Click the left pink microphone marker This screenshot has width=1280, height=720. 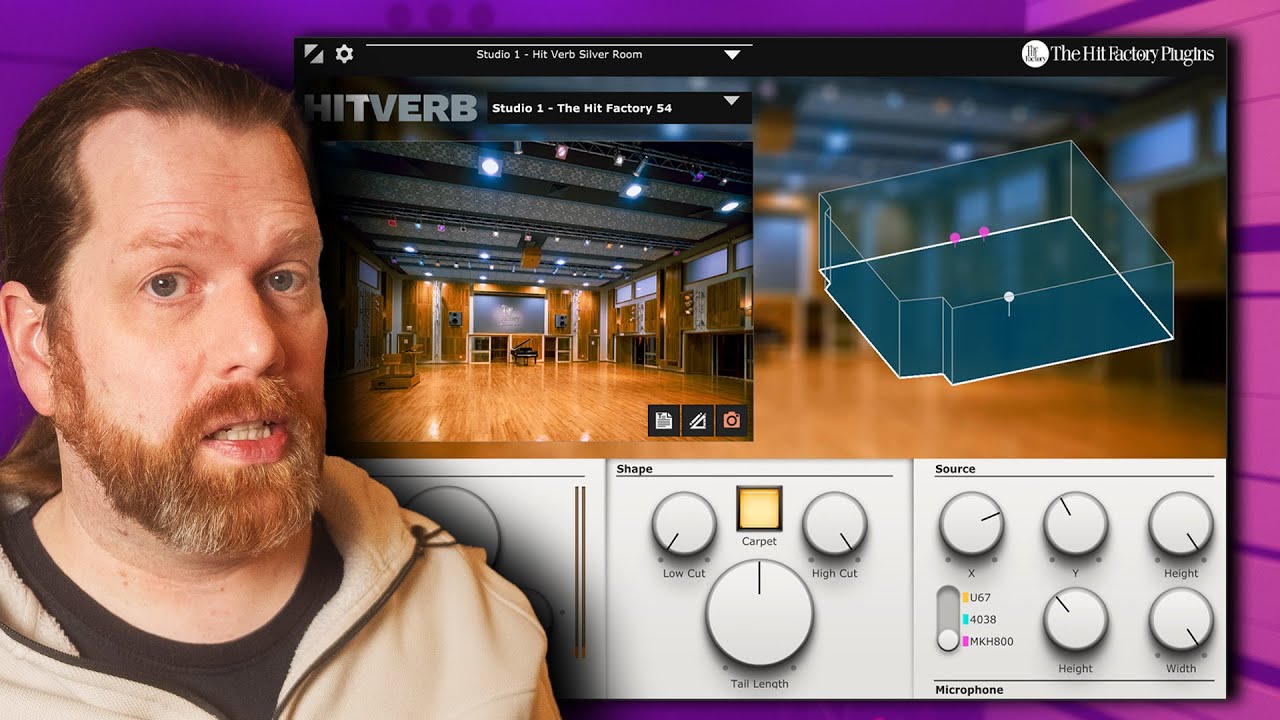955,237
